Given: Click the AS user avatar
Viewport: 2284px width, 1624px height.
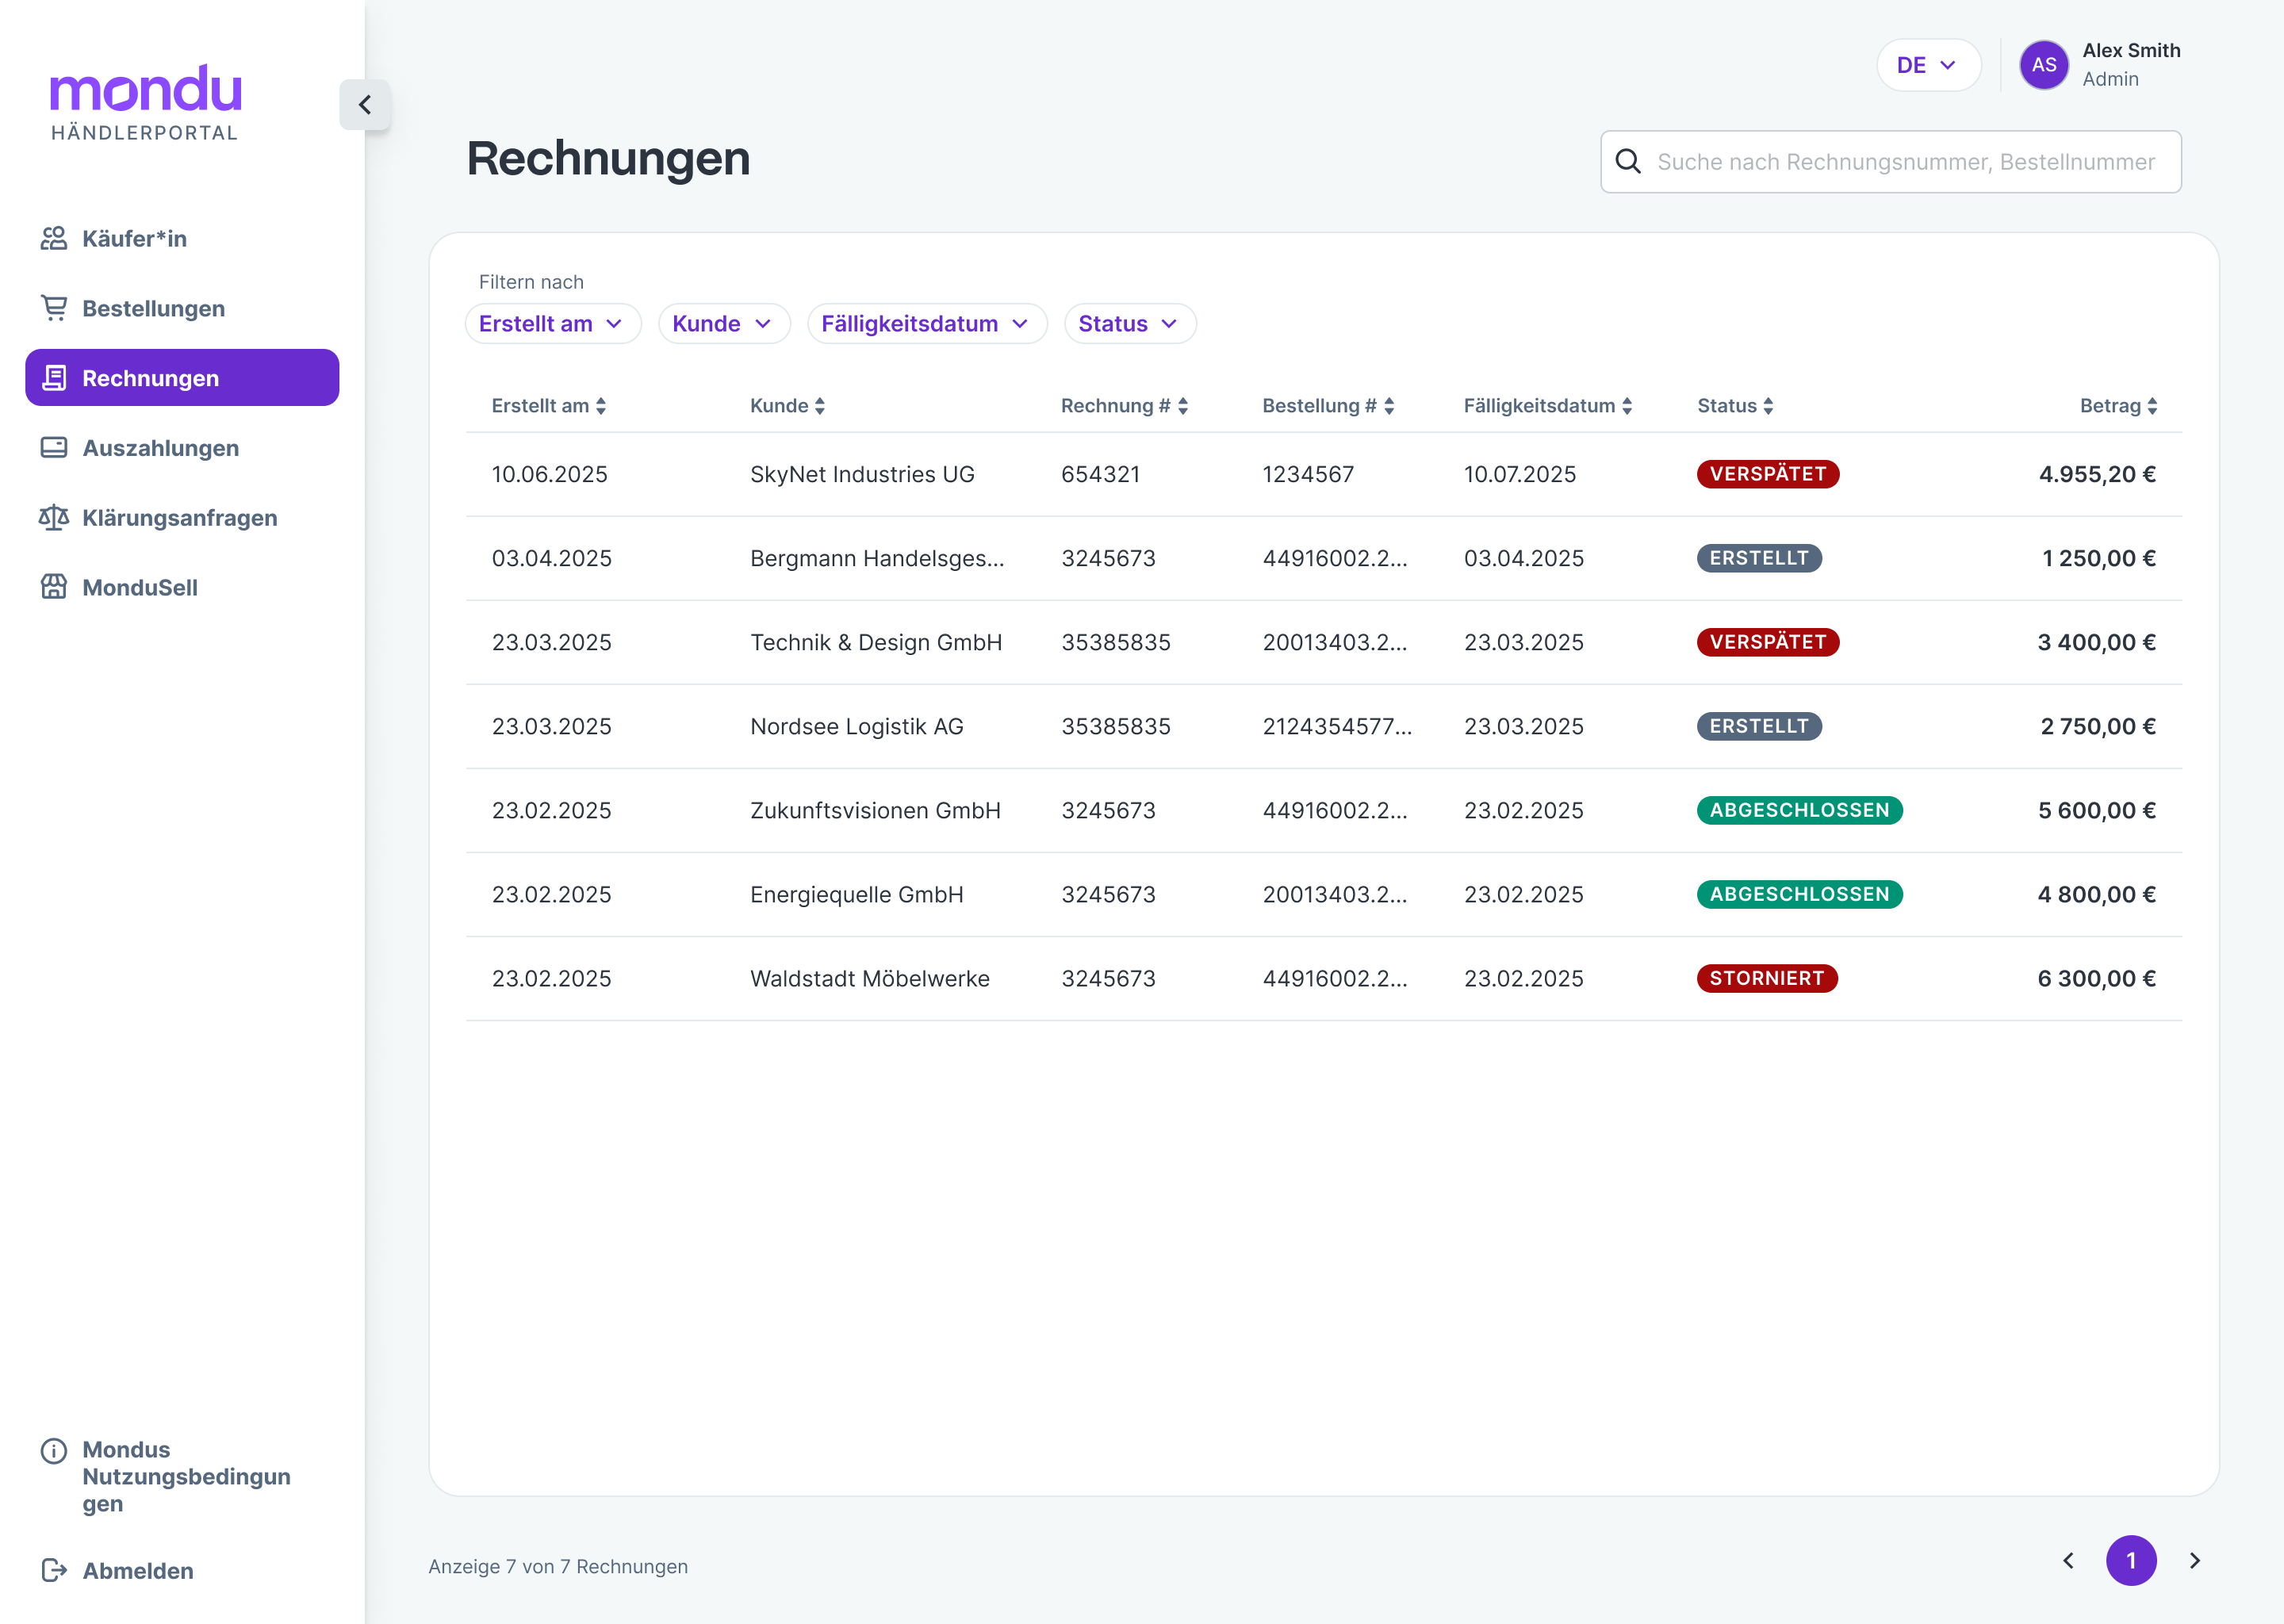Looking at the screenshot, I should 2043,65.
